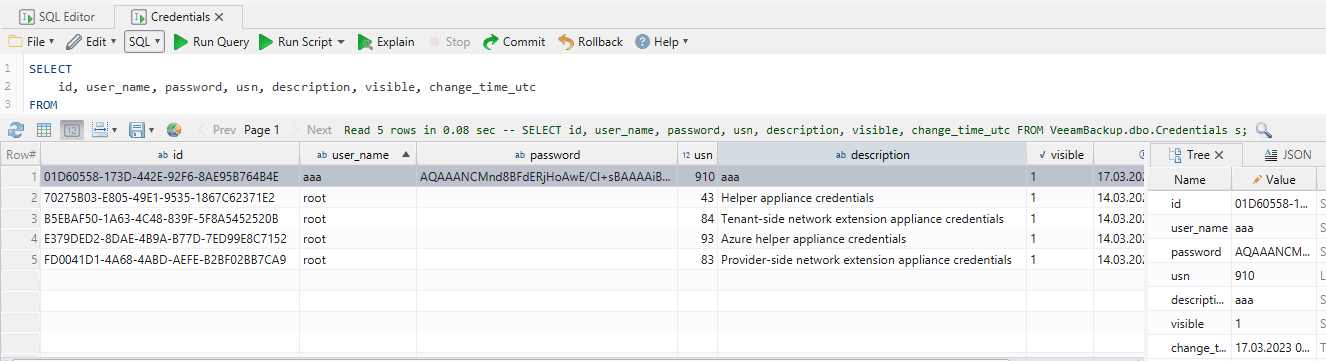The width and height of the screenshot is (1326, 361).
Task: Sort by the id column header
Action: coord(170,155)
